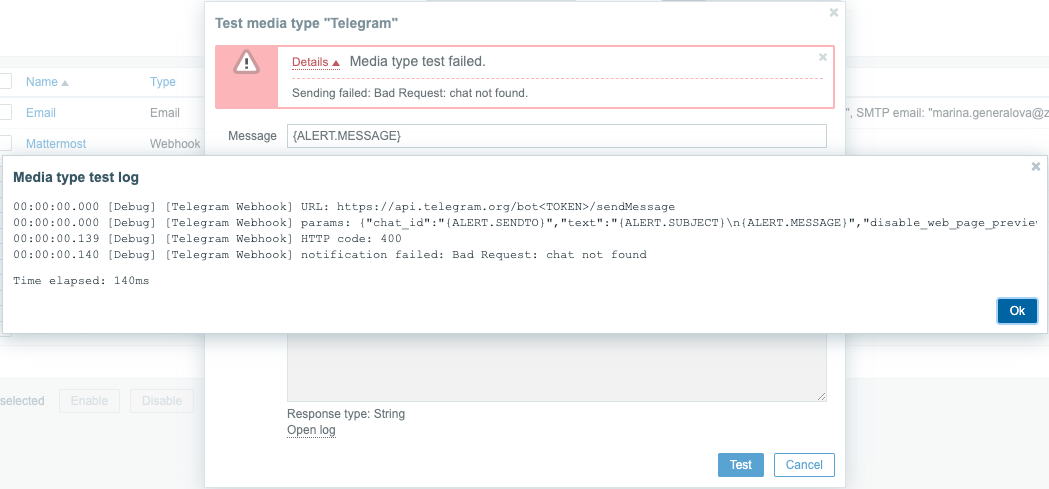Viewport: 1049px width, 489px height.
Task: Click the Test button
Action: pos(741,465)
